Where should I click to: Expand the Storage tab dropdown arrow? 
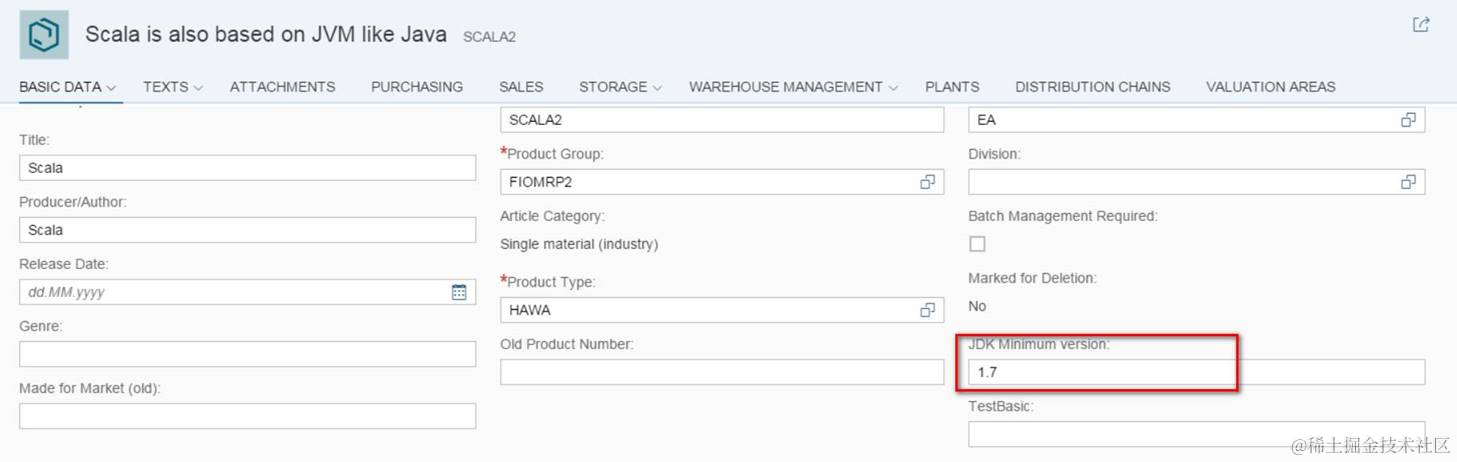coord(657,88)
